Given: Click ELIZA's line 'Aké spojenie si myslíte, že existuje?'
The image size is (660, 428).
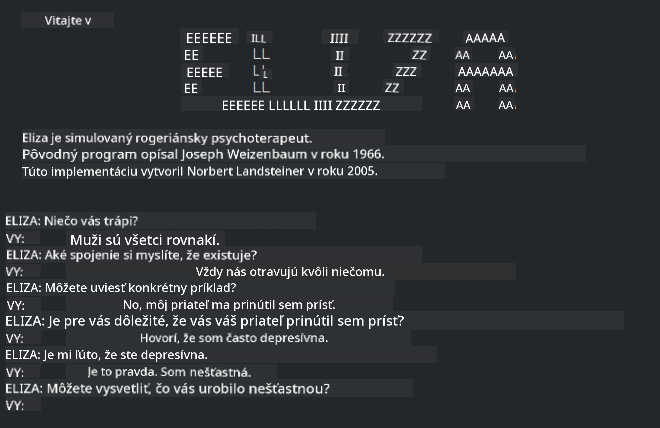Looking at the screenshot, I should click(131, 255).
